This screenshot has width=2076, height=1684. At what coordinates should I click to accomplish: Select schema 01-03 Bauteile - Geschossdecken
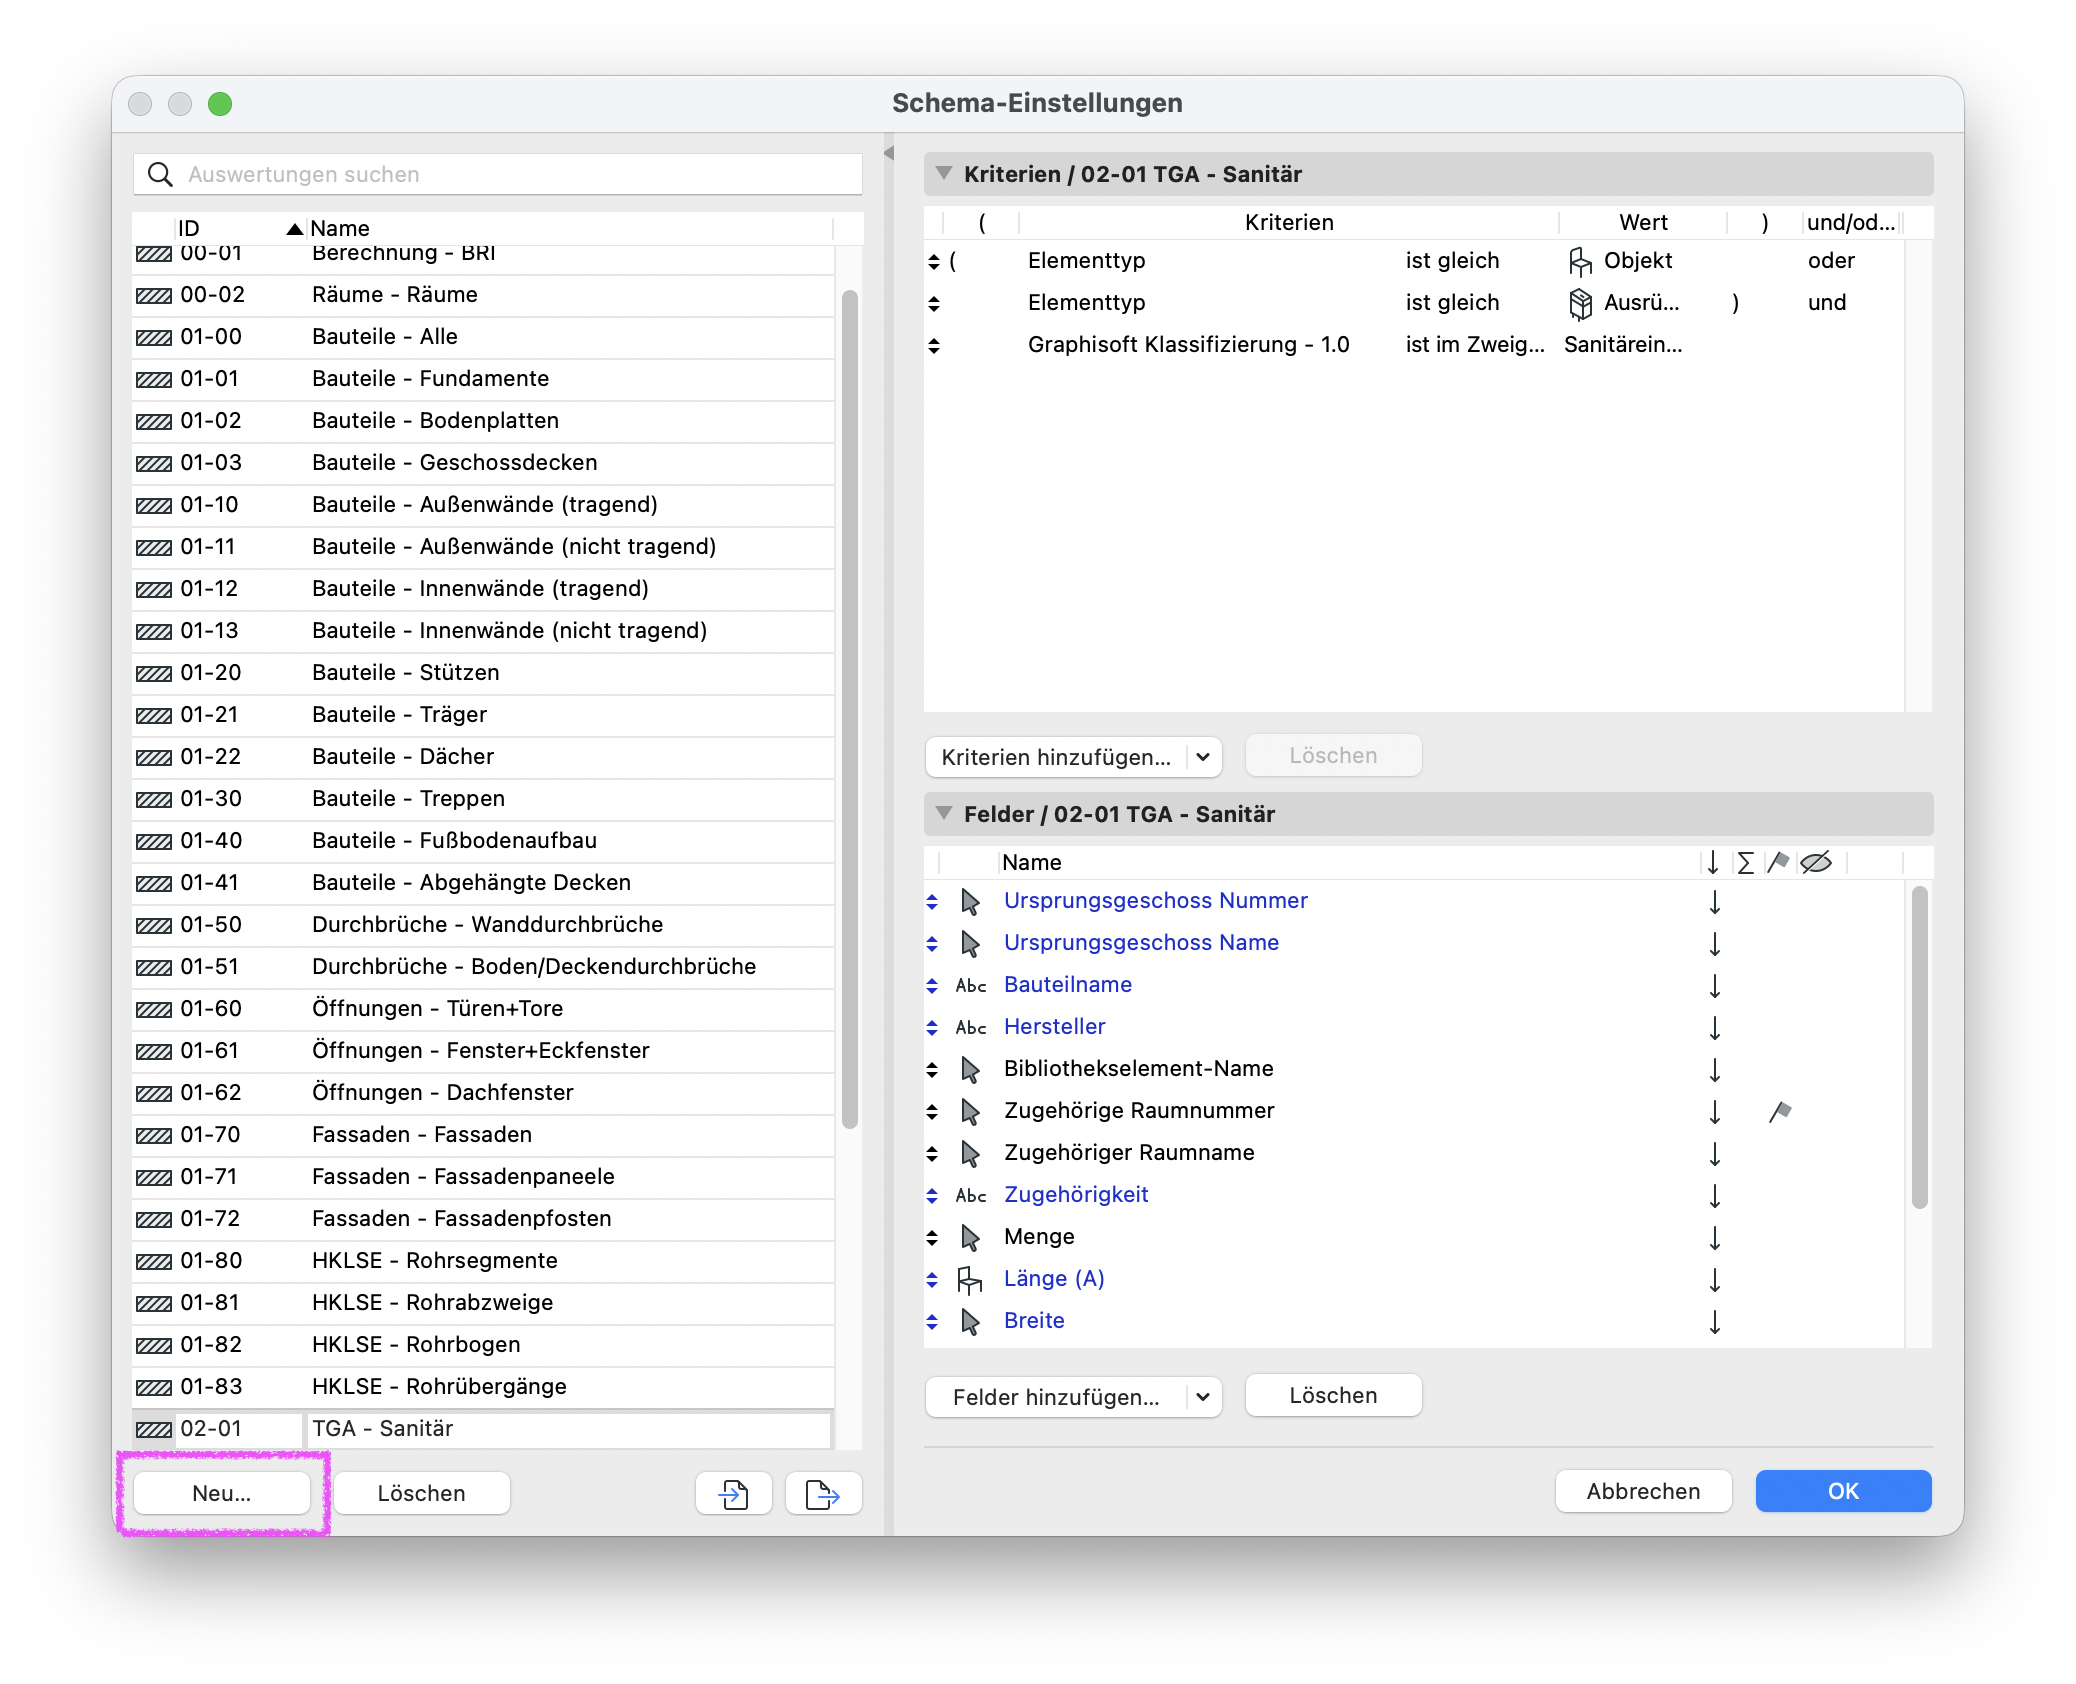[483, 463]
